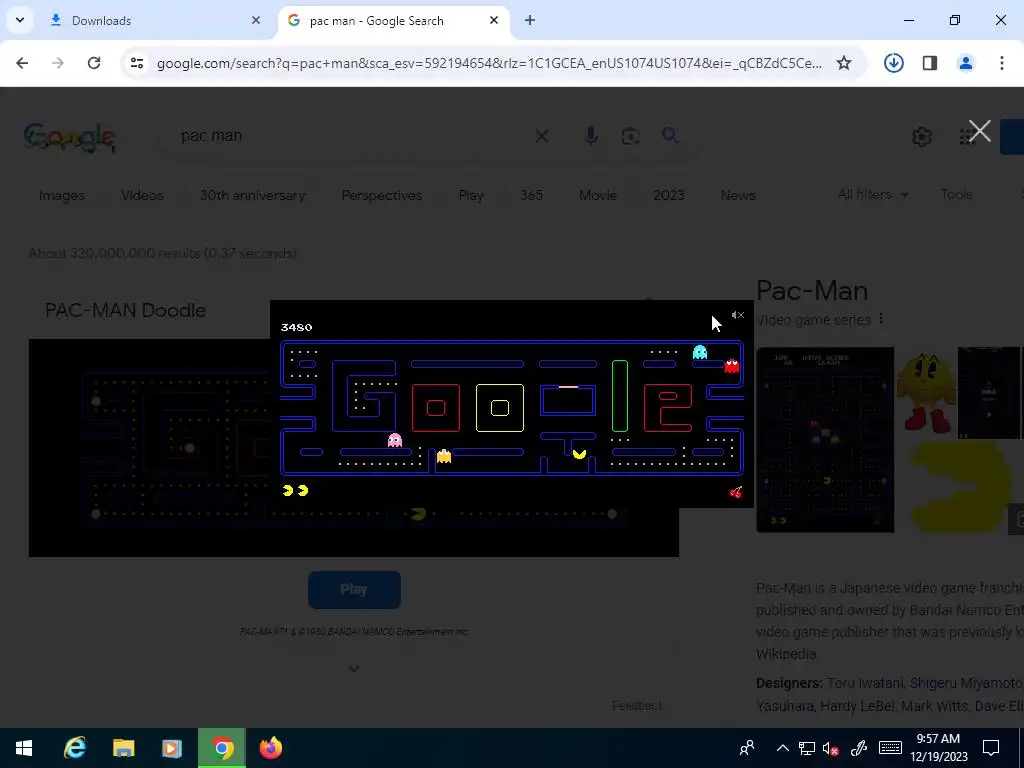Select the 30th anniversary filter chip
The width and height of the screenshot is (1024, 768).
click(252, 195)
